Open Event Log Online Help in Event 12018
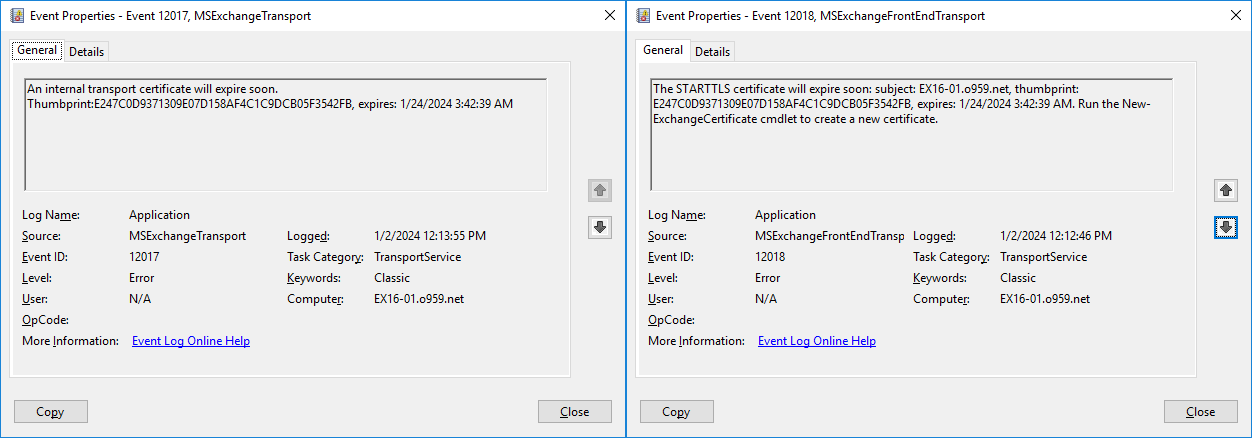Image resolution: width=1253 pixels, height=438 pixels. (x=817, y=341)
